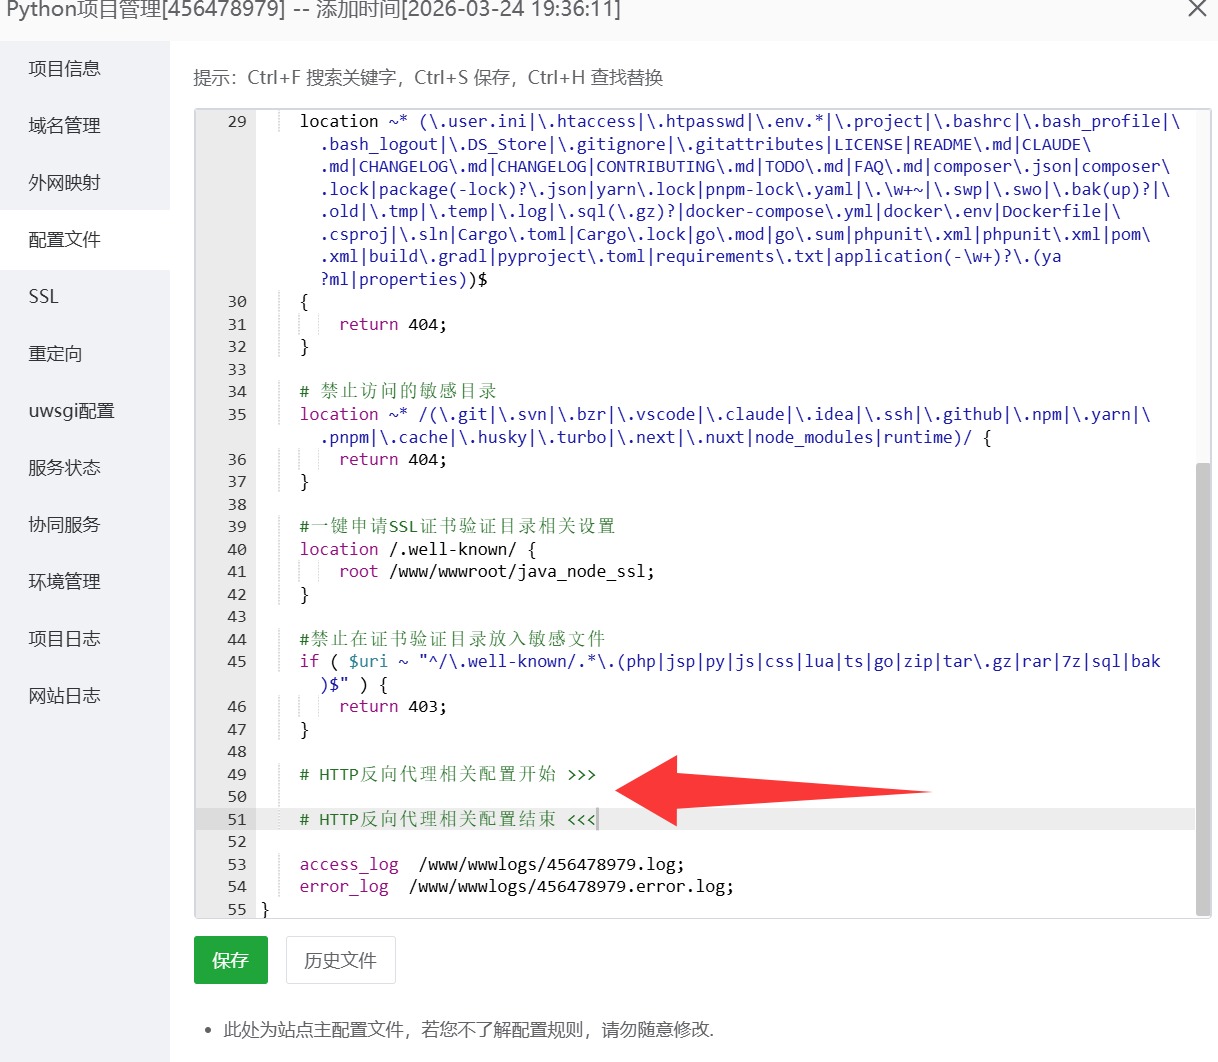This screenshot has height=1062, width=1218.
Task: View 服务状态 tab
Action: 65,468
